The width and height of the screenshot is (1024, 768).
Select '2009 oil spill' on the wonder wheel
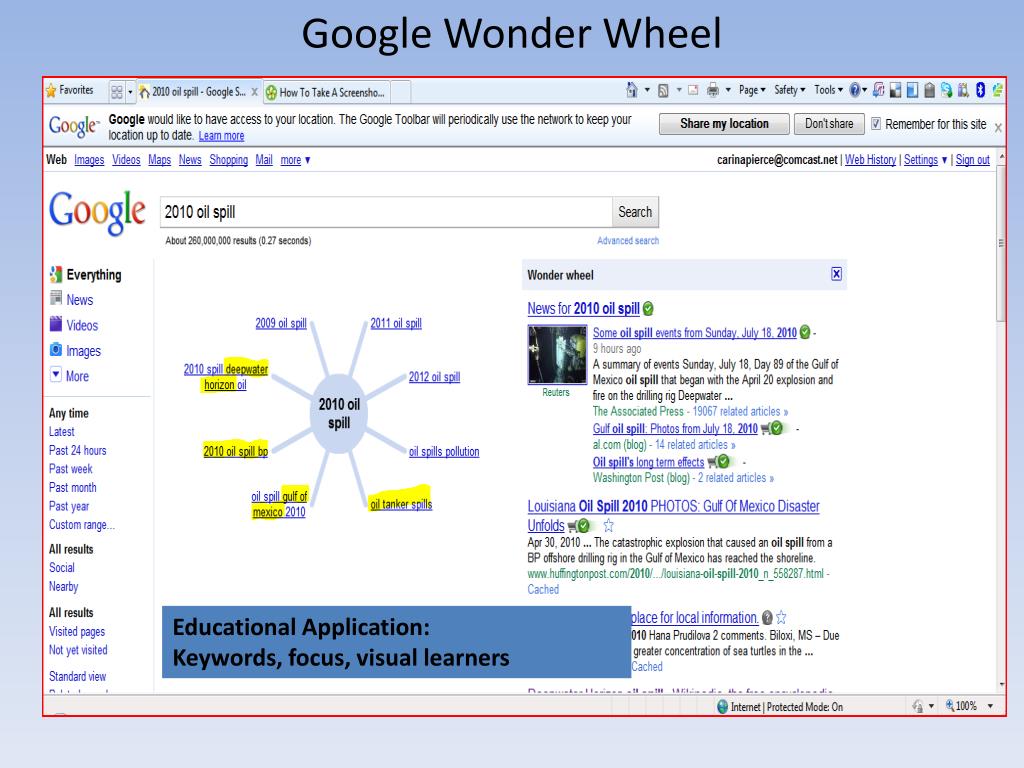[281, 323]
